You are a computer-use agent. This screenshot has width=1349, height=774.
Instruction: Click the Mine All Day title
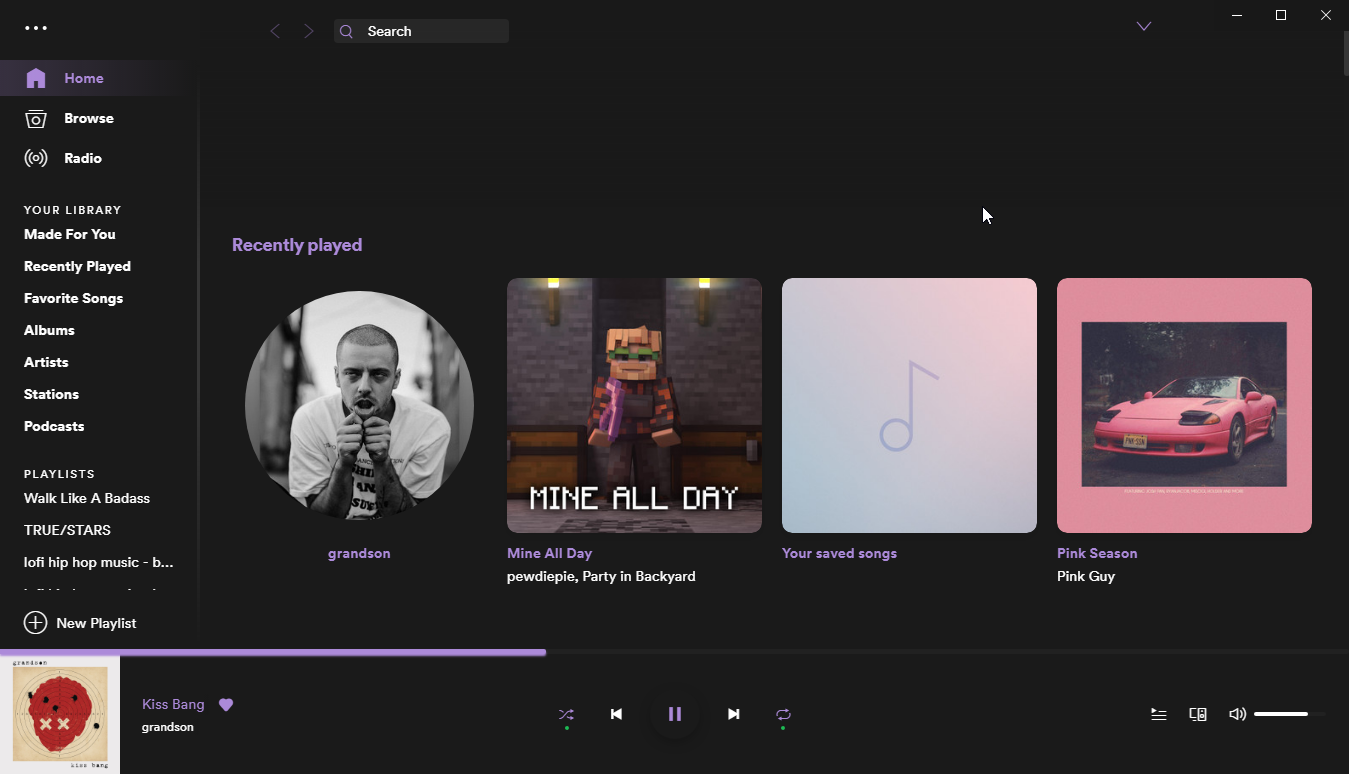tap(550, 553)
